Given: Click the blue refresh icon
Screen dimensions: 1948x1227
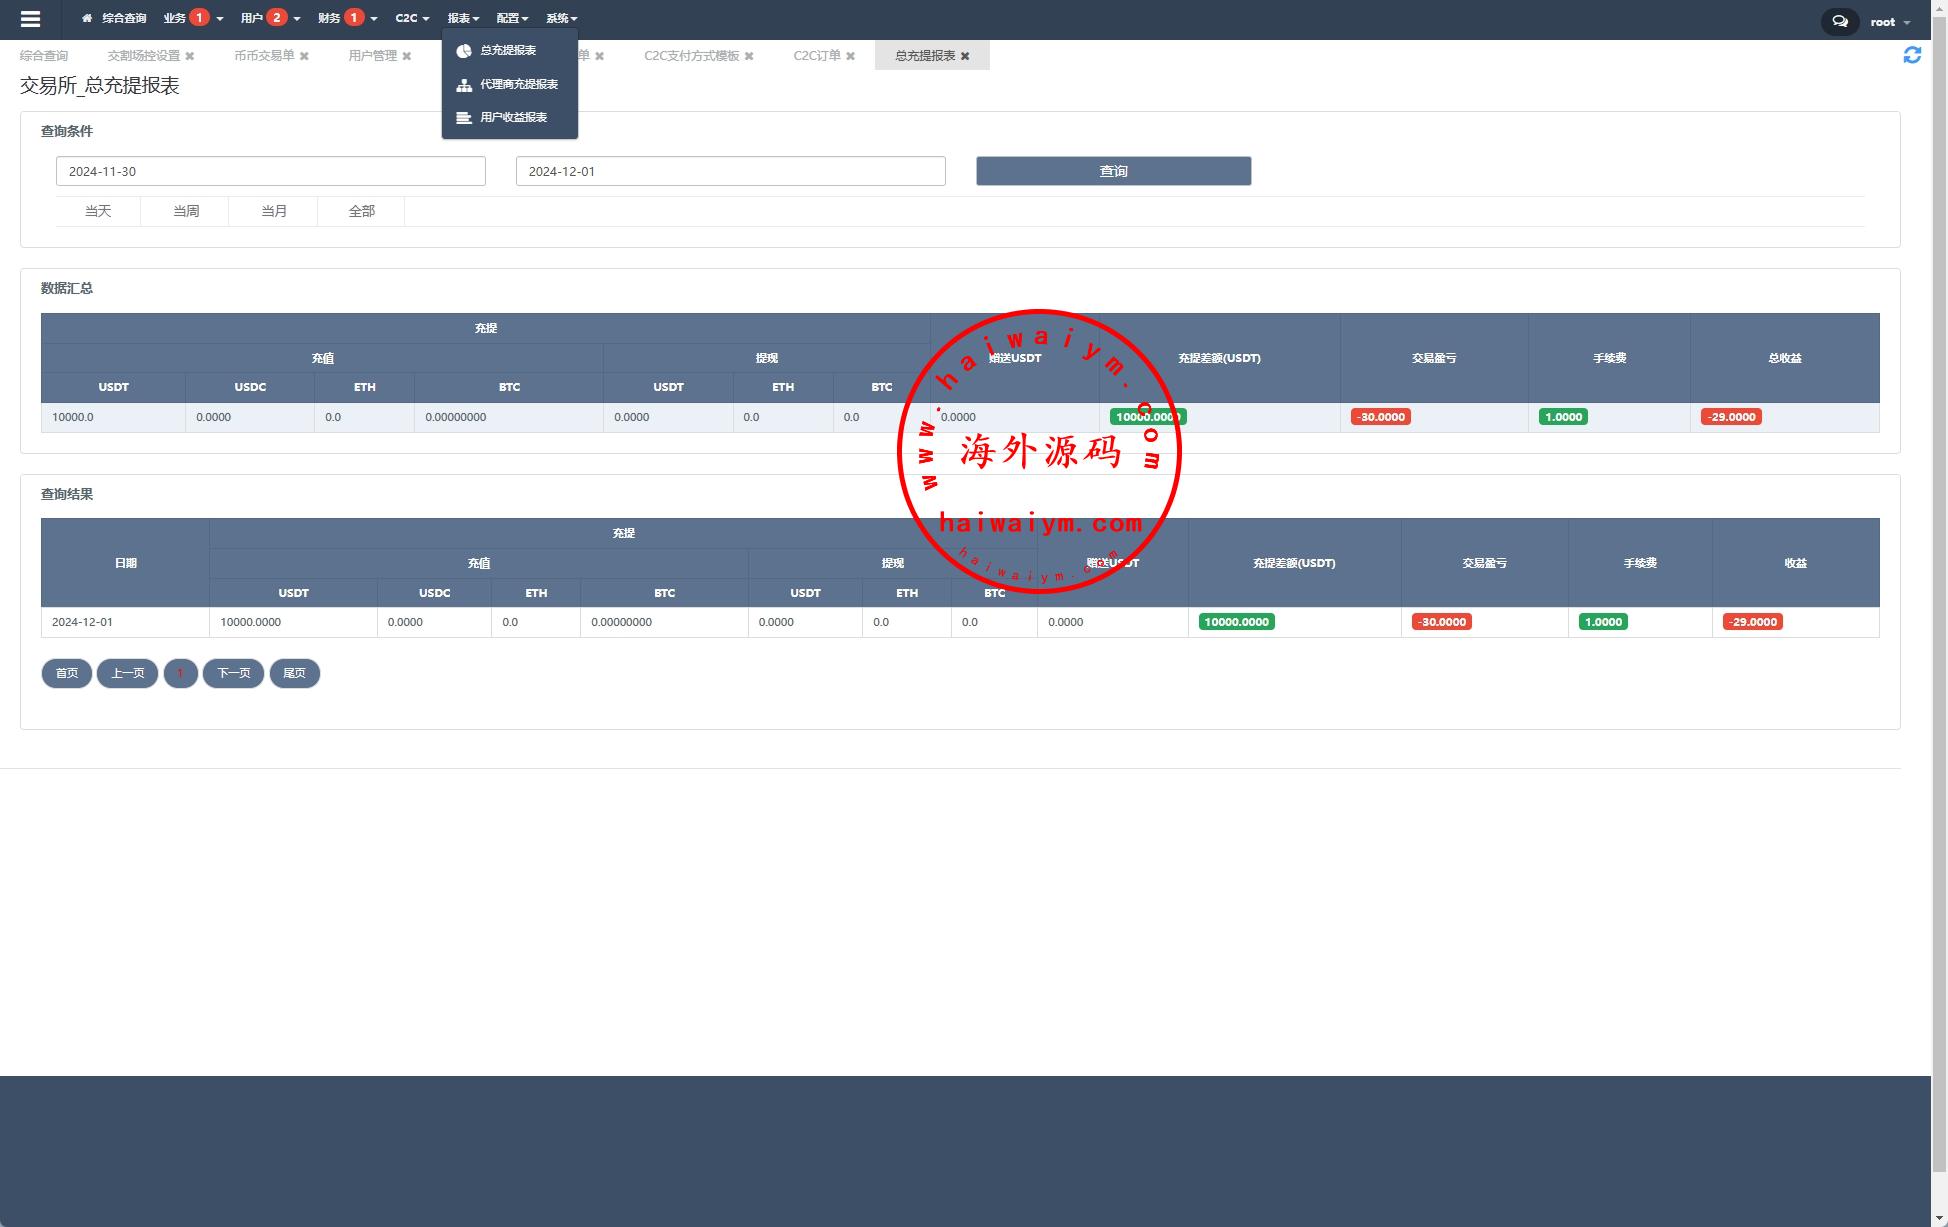Looking at the screenshot, I should tap(1911, 55).
